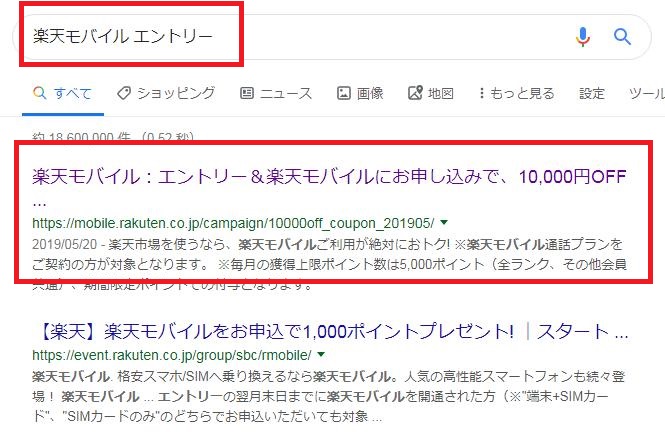Click the voice search microphone icon
The width and height of the screenshot is (665, 440).
(583, 37)
